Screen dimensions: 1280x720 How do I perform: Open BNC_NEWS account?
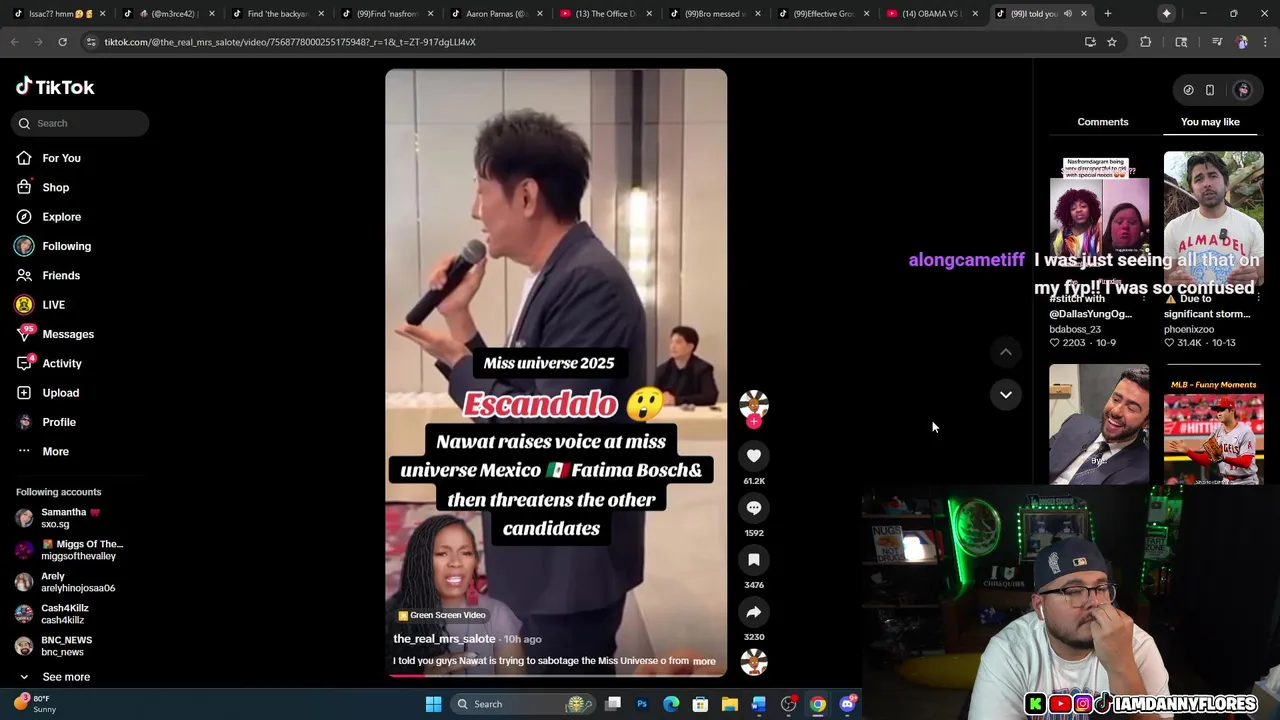pos(55,646)
